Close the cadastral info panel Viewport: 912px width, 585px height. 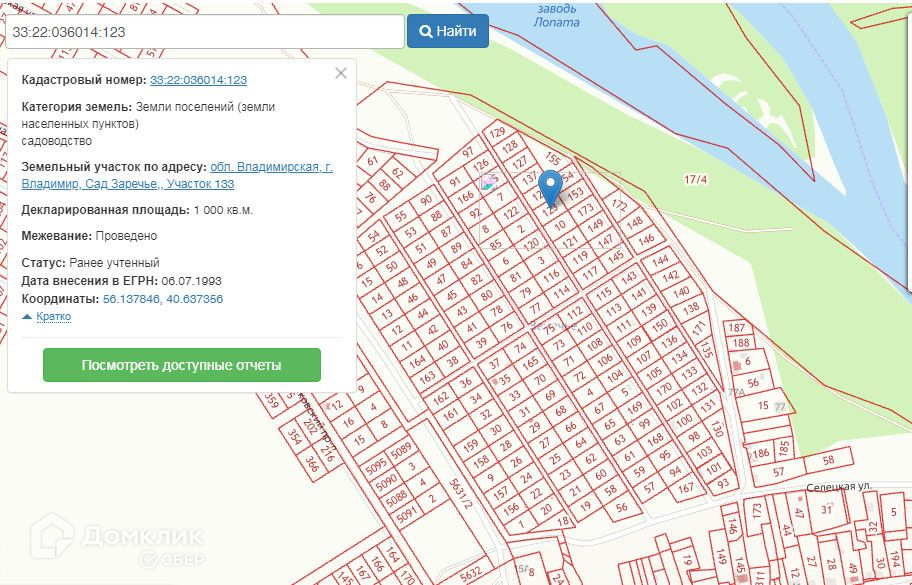point(341,73)
